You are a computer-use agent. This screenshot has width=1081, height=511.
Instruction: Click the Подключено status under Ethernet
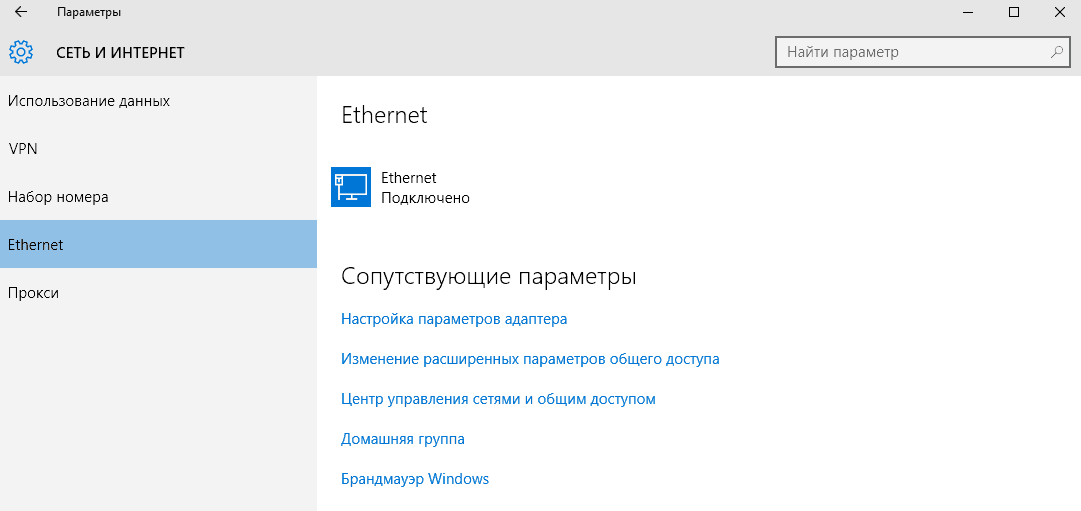tap(425, 198)
